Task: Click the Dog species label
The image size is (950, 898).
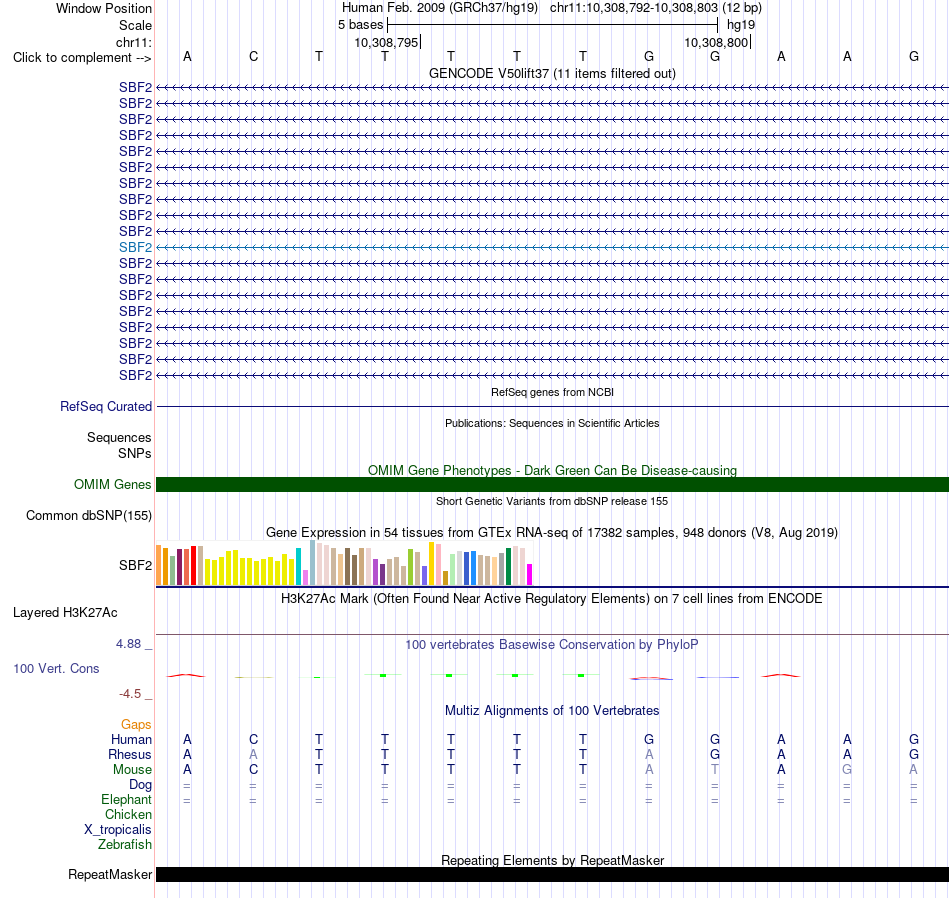Action: tap(140, 785)
